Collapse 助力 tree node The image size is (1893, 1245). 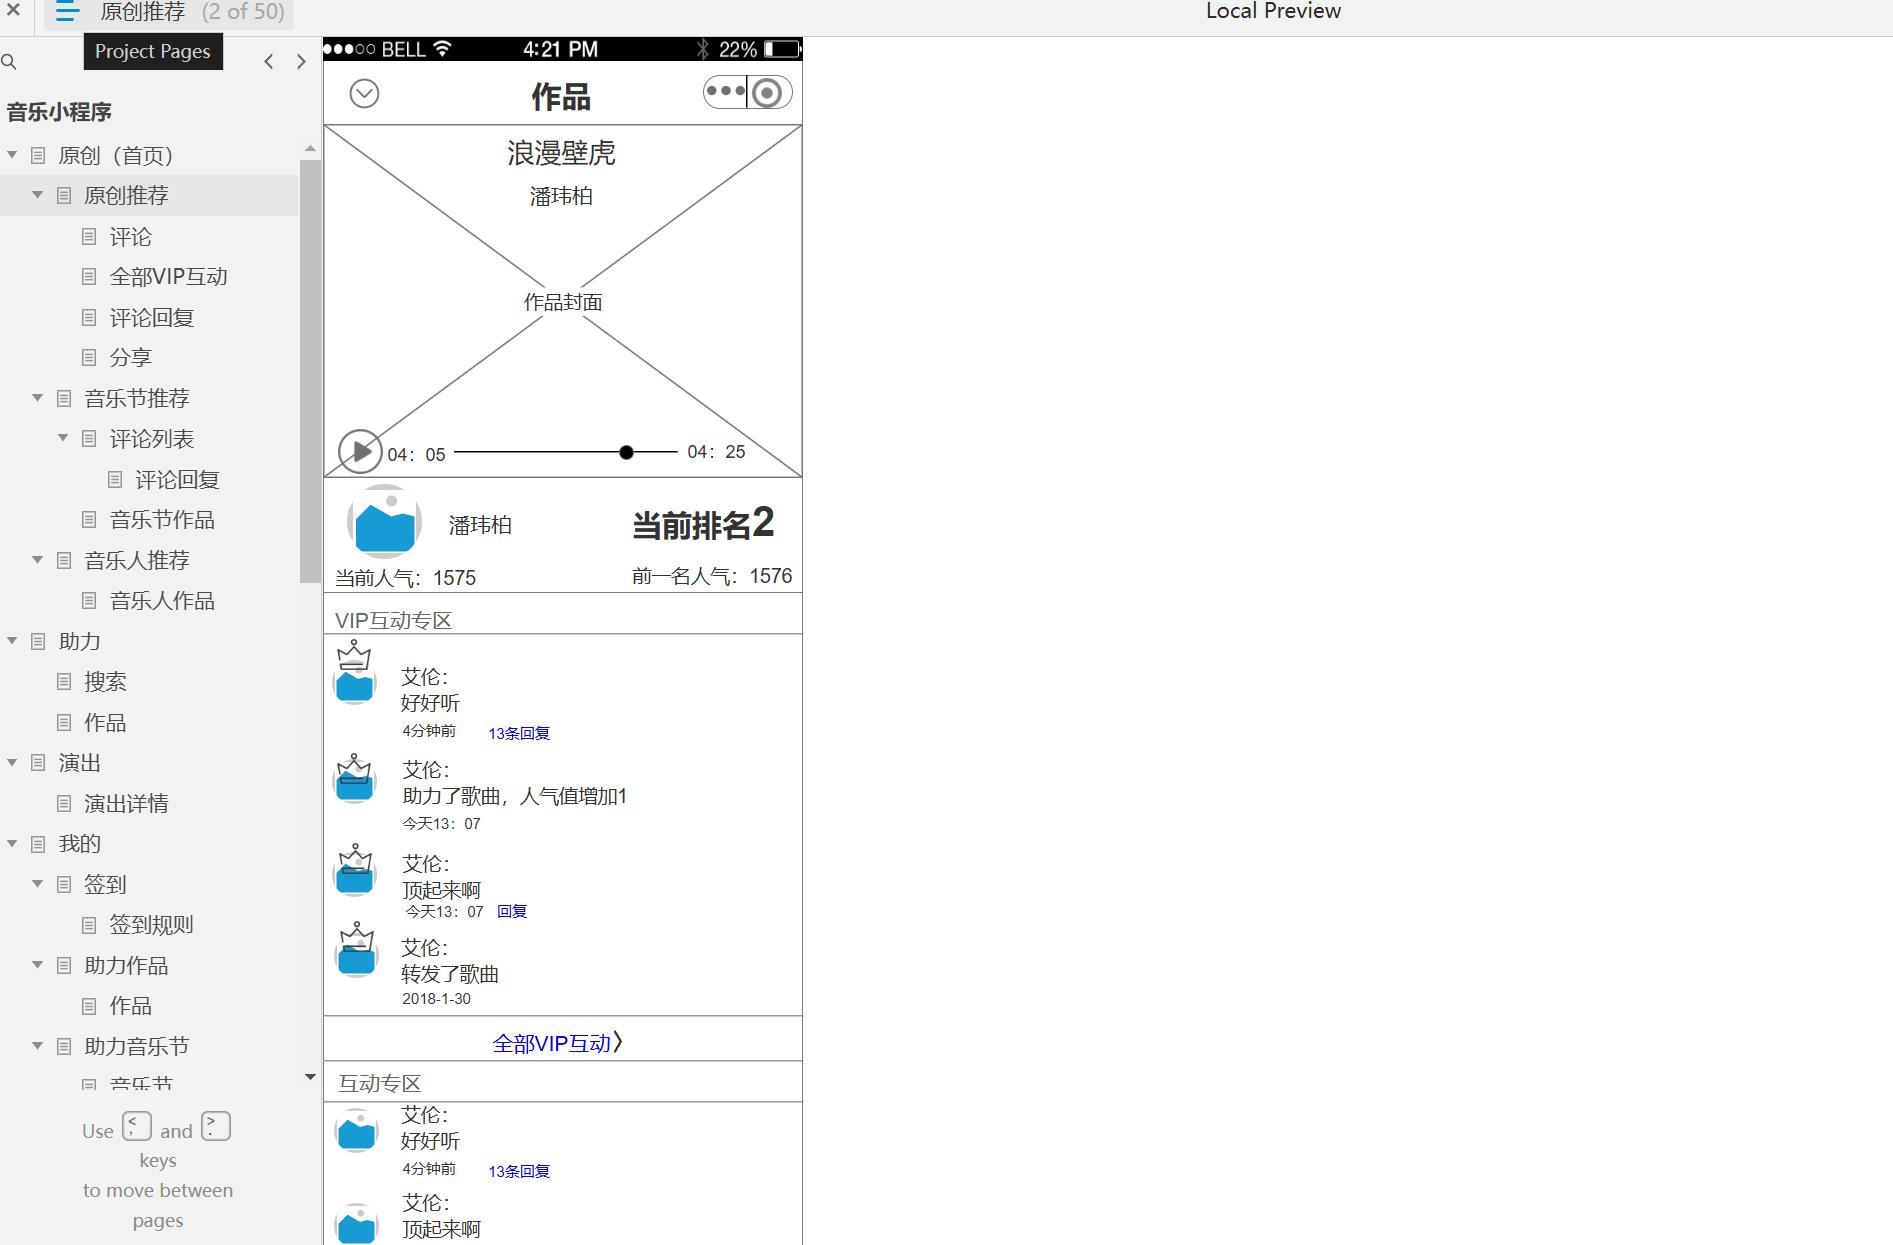12,641
